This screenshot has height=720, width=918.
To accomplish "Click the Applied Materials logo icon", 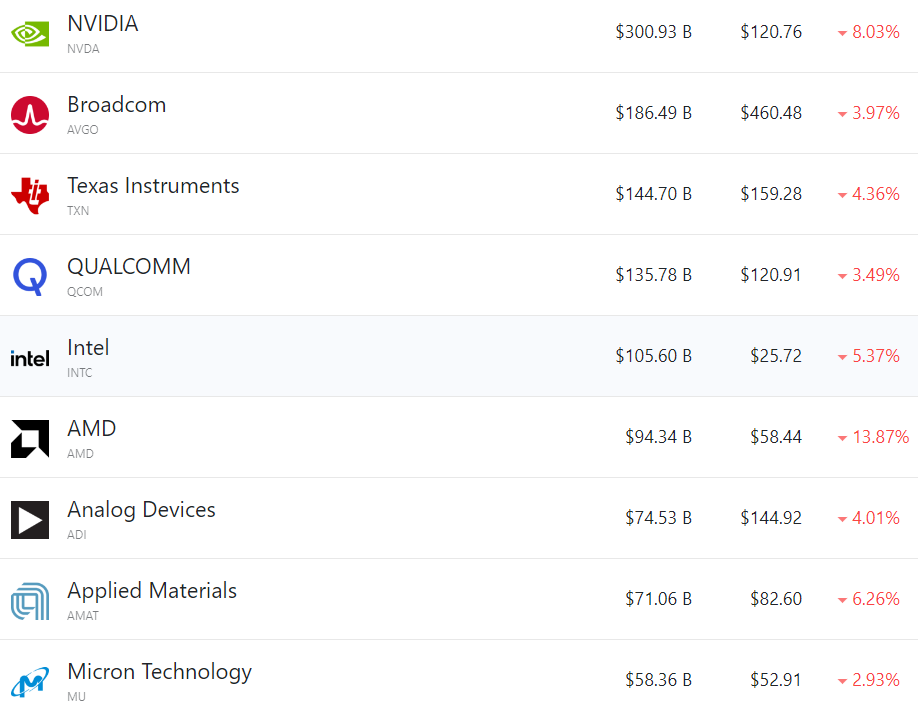I will coord(30,601).
